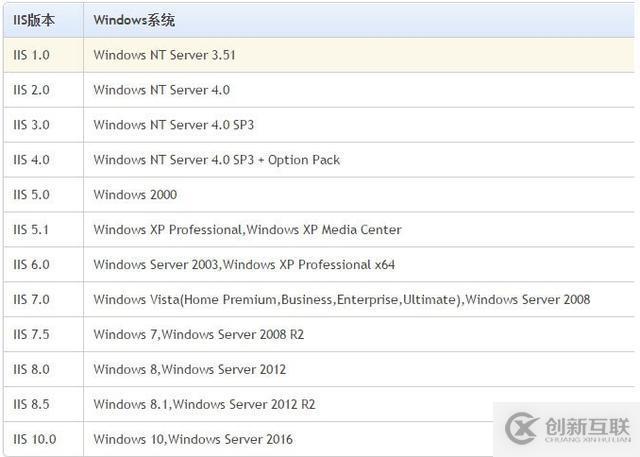Click the IIS版本 column header
Image resolution: width=640 pixels, height=457 pixels.
[x=33, y=20]
